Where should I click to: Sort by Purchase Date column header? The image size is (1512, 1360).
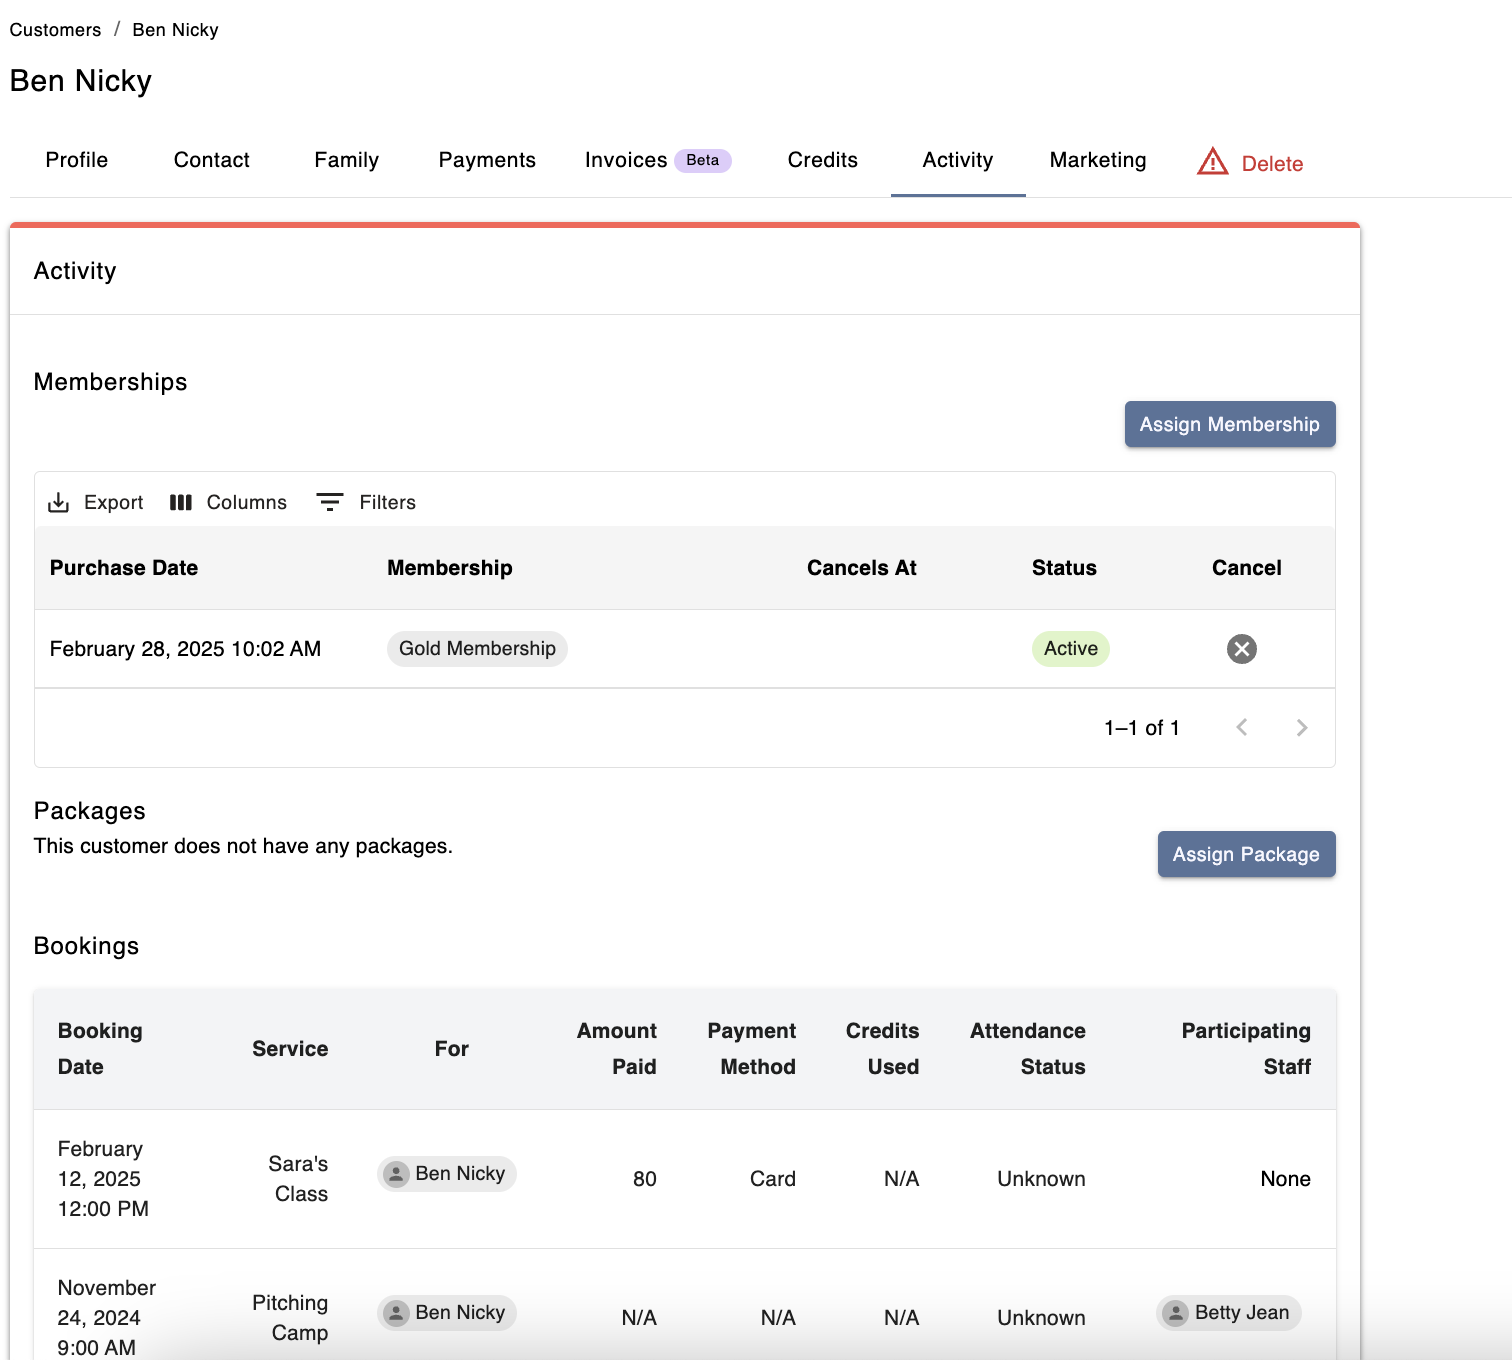tap(124, 568)
